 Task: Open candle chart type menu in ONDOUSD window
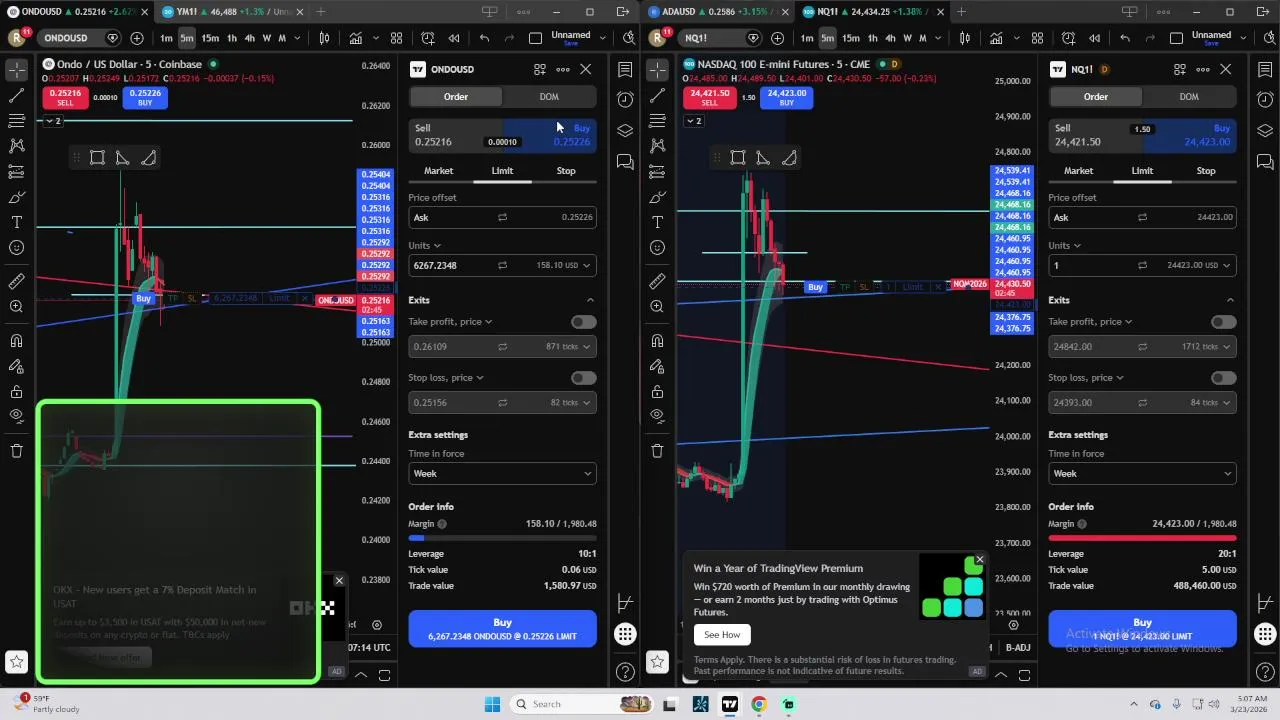tap(324, 38)
